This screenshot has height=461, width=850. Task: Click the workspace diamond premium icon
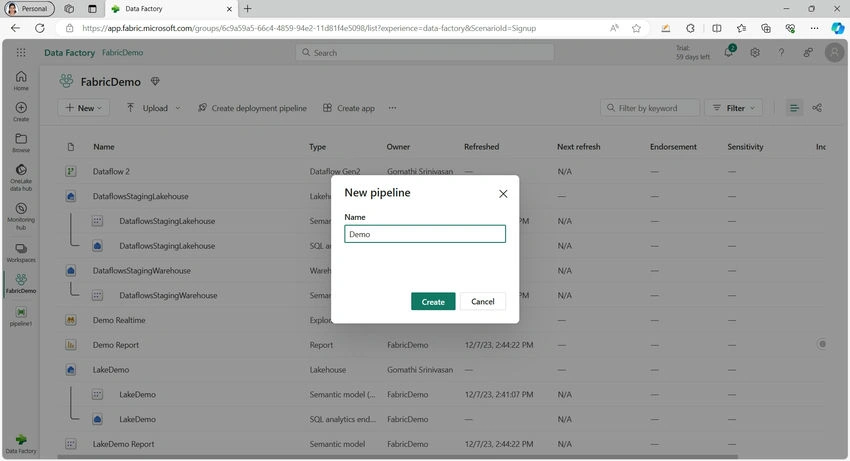click(x=155, y=81)
